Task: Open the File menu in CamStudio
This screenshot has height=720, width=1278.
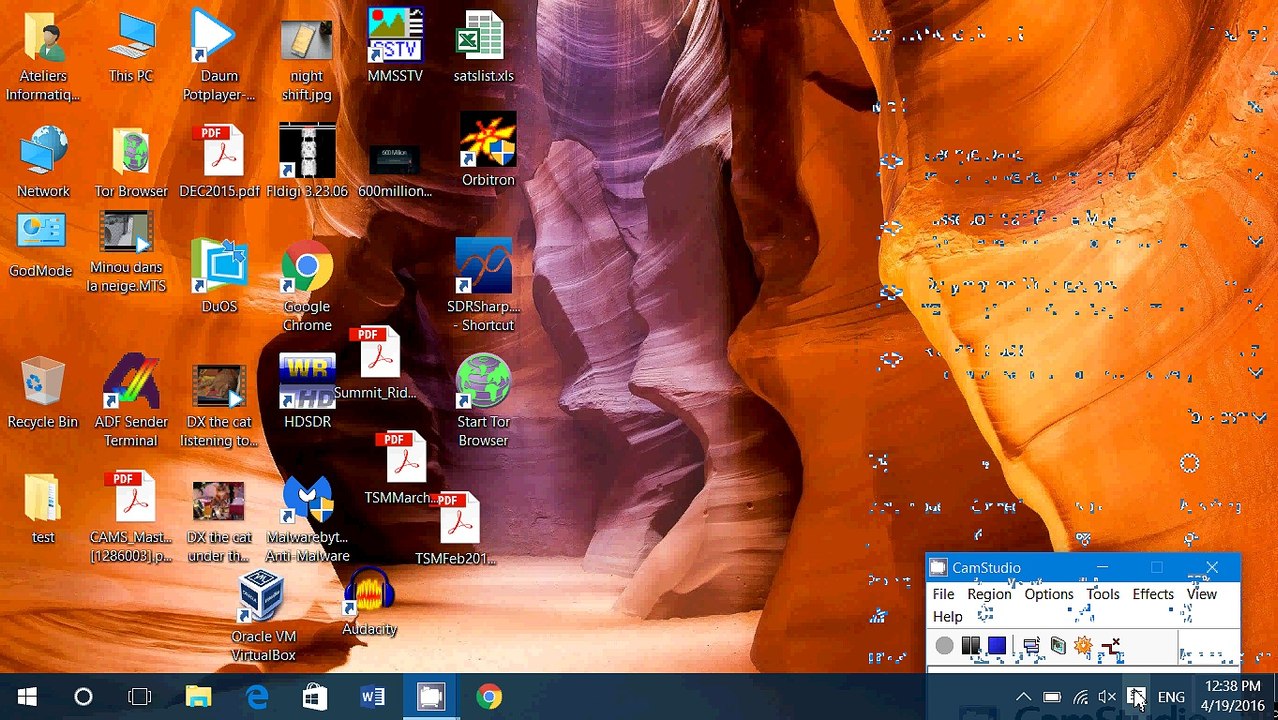Action: (943, 594)
